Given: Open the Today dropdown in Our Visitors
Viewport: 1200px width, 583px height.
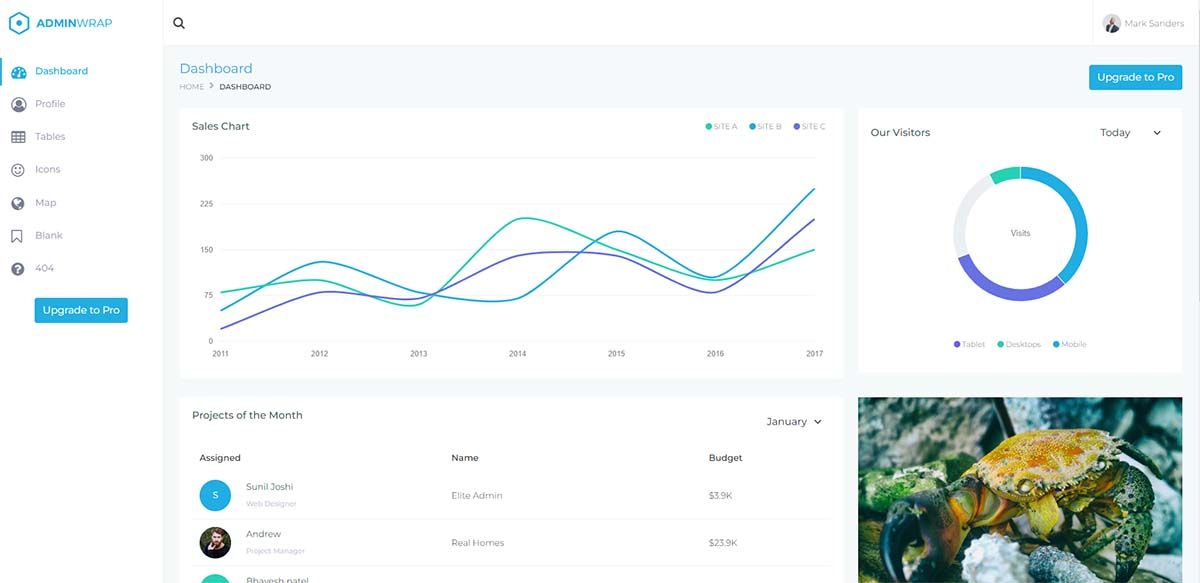Looking at the screenshot, I should point(1130,133).
